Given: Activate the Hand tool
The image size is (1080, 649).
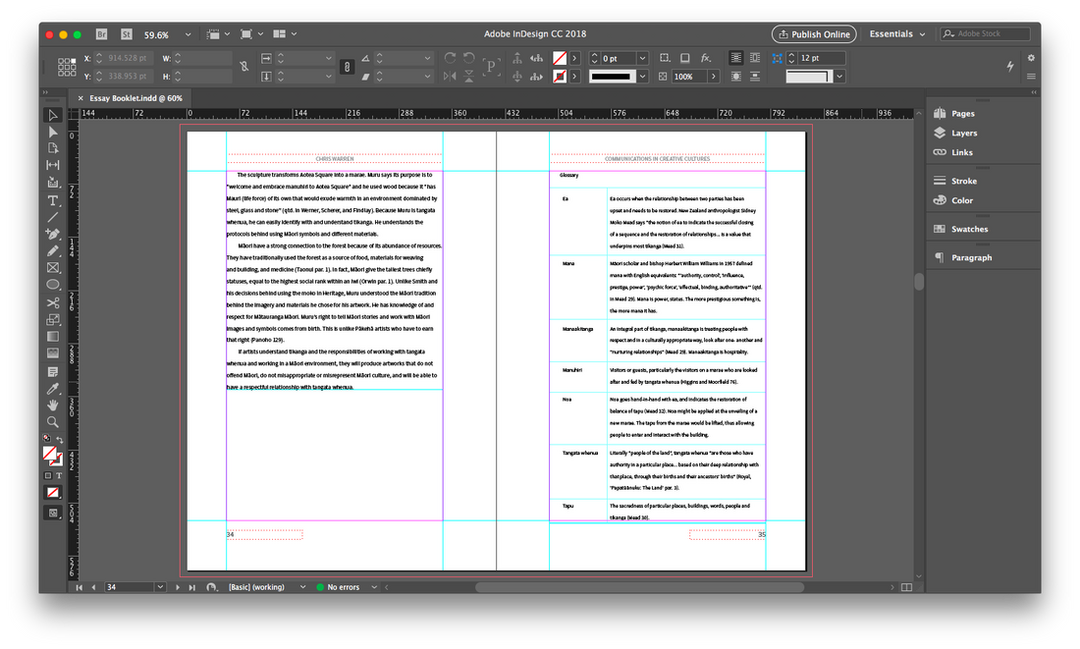Looking at the screenshot, I should click(53, 405).
